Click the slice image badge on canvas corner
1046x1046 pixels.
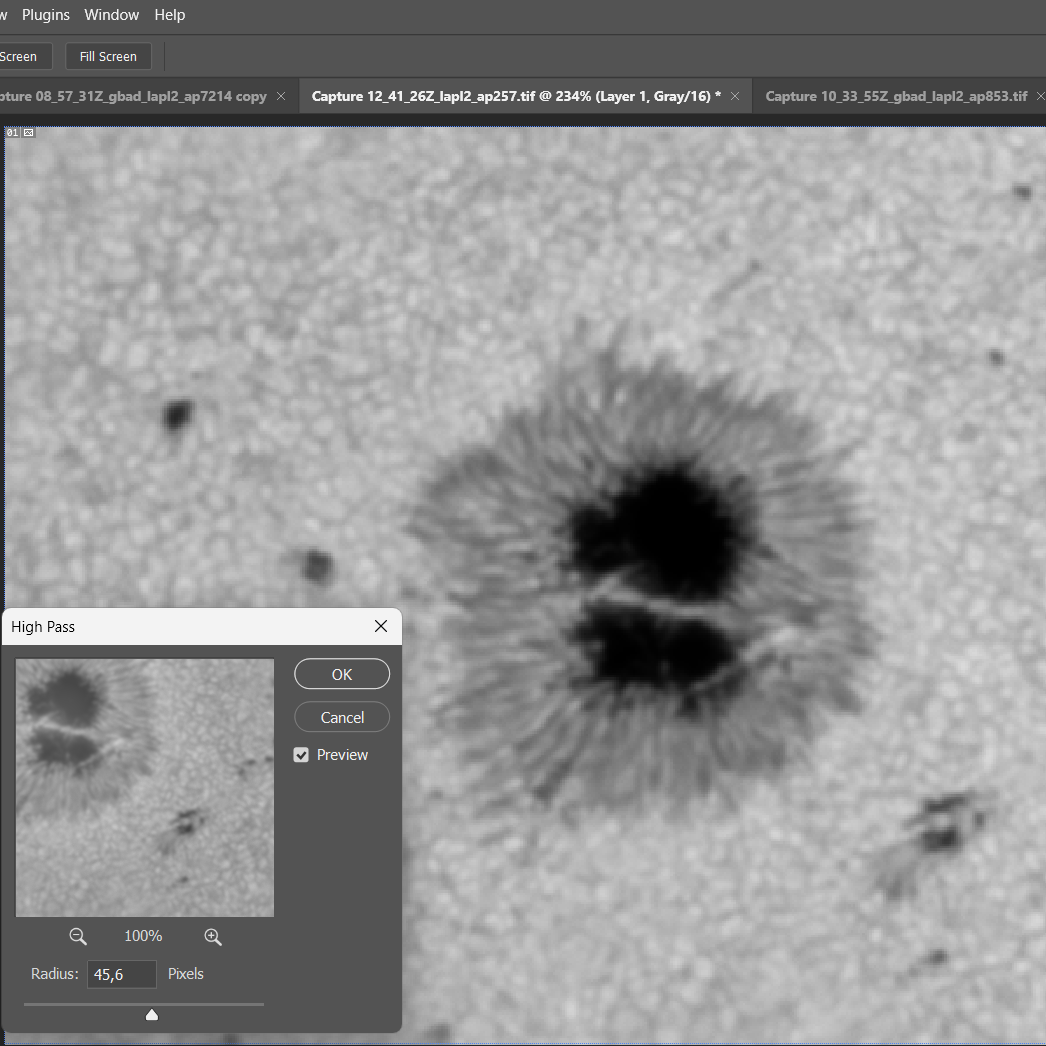28,132
